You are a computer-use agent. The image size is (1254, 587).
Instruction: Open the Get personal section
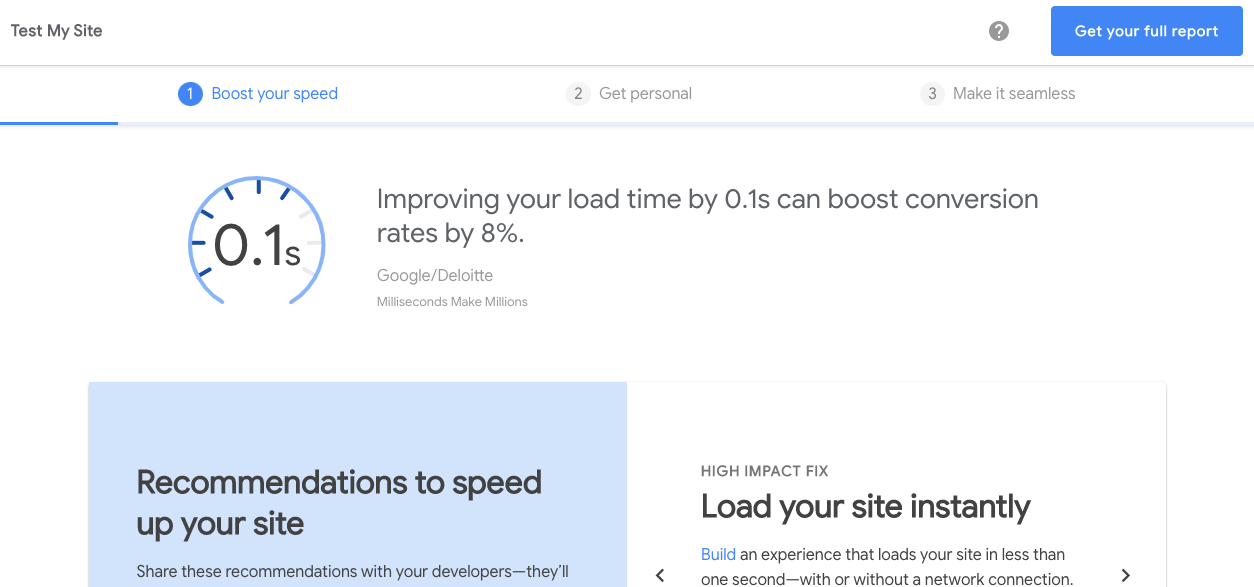[x=646, y=93]
